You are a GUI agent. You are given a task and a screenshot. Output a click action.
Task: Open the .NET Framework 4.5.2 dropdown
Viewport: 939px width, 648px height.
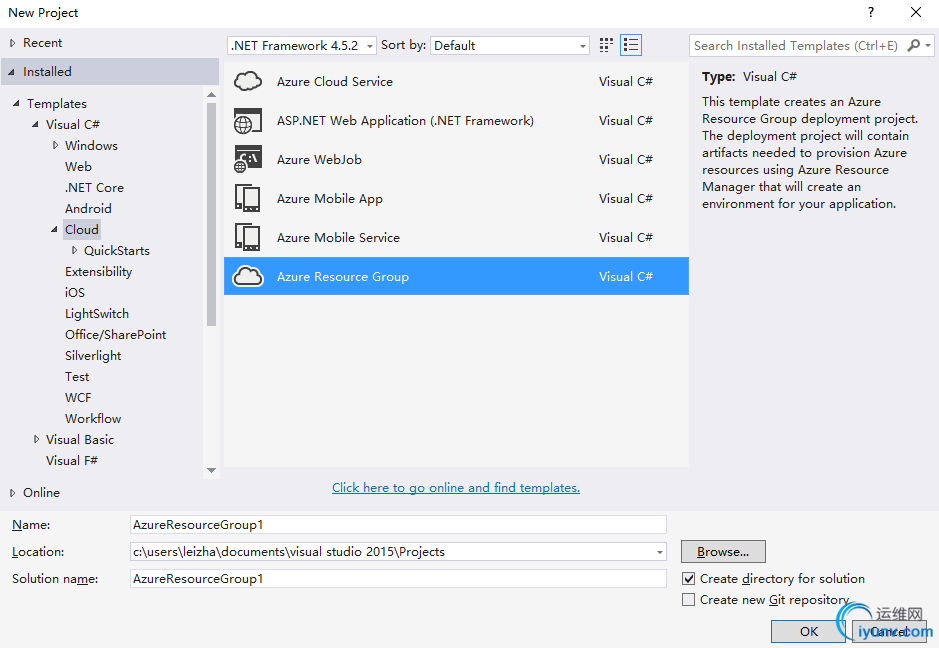click(x=302, y=46)
